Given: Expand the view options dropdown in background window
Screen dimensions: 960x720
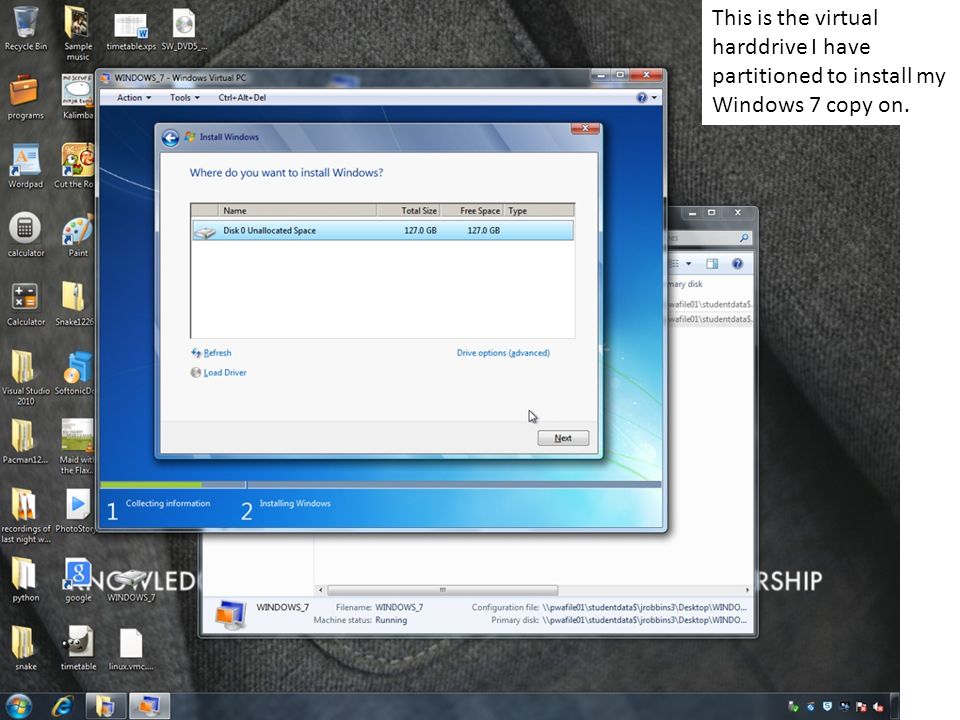Looking at the screenshot, I should (x=688, y=264).
